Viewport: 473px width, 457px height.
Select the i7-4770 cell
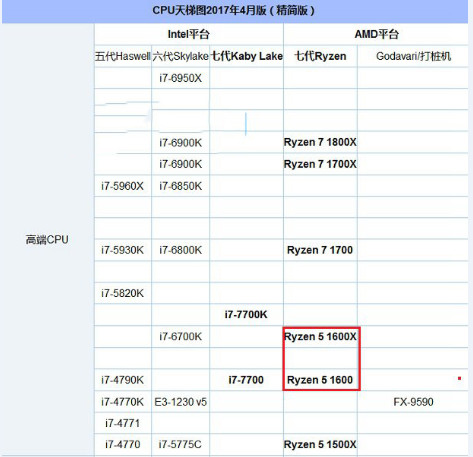coord(122,444)
